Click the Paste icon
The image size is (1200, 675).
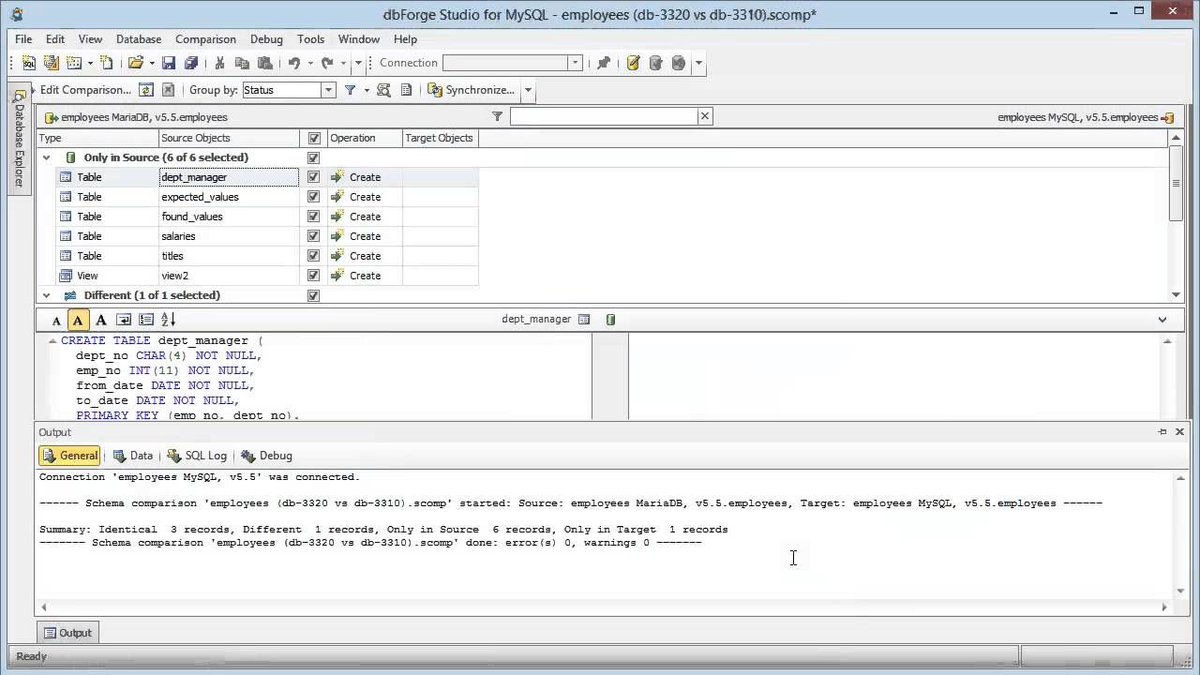[266, 63]
